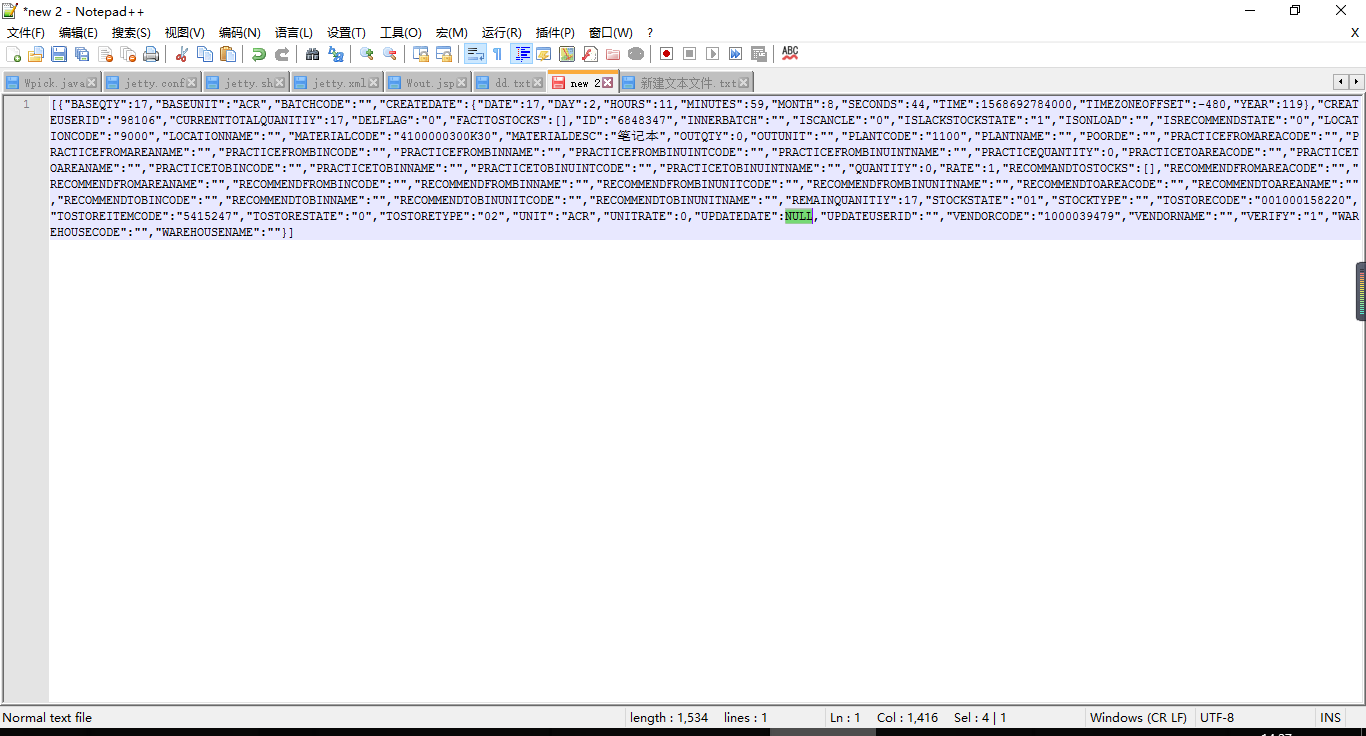This screenshot has height=736, width=1366.
Task: Start recording a macro
Action: click(667, 54)
